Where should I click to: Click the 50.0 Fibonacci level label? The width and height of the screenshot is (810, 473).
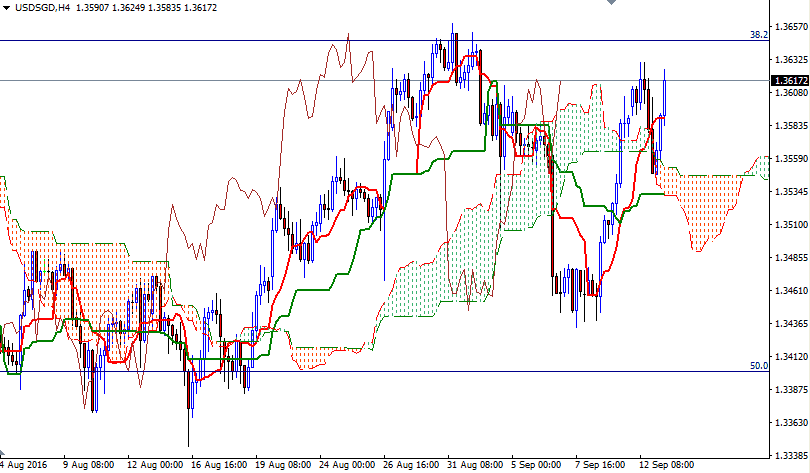(759, 366)
